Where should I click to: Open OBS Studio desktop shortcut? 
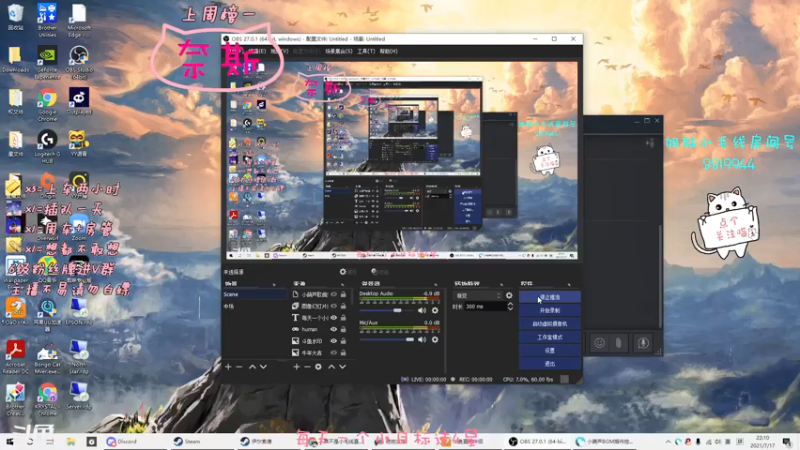coord(79,61)
